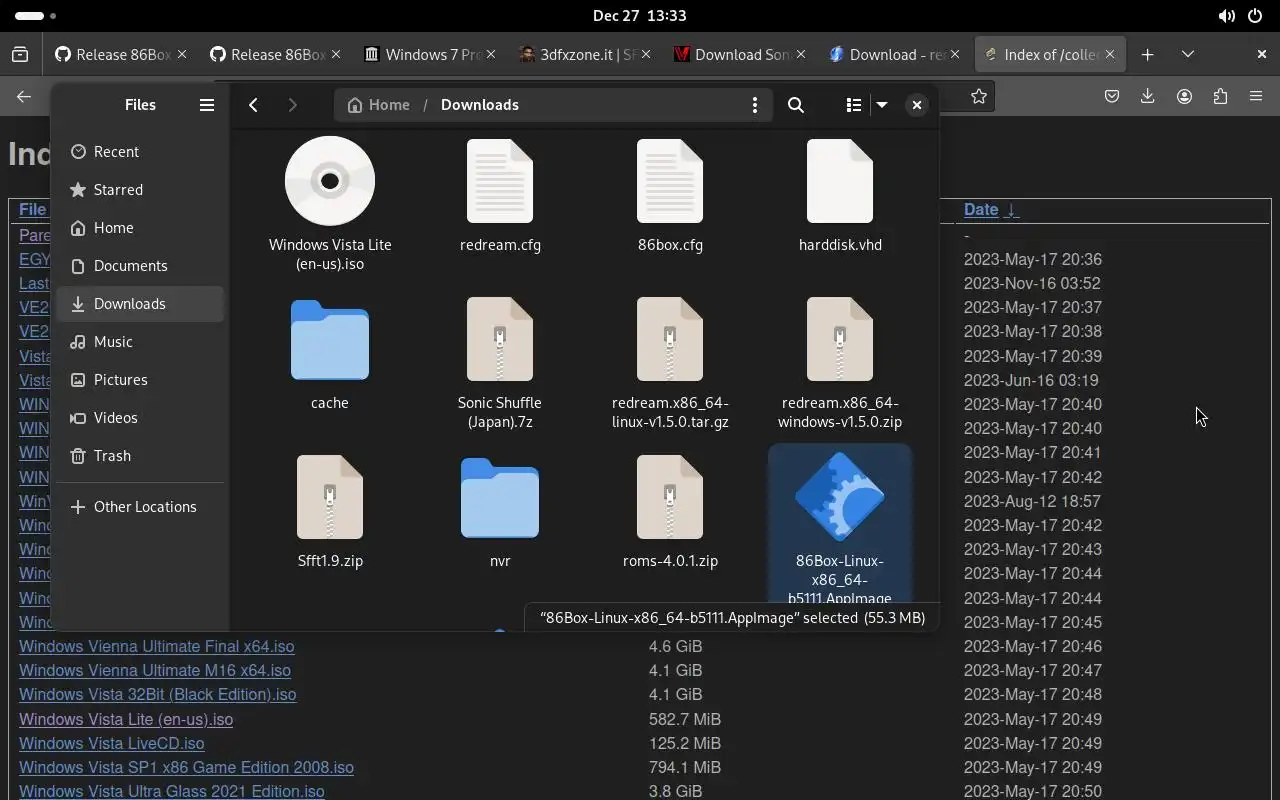The height and width of the screenshot is (800, 1280).
Task: Open the path bar three-dot menu
Action: tap(755, 105)
